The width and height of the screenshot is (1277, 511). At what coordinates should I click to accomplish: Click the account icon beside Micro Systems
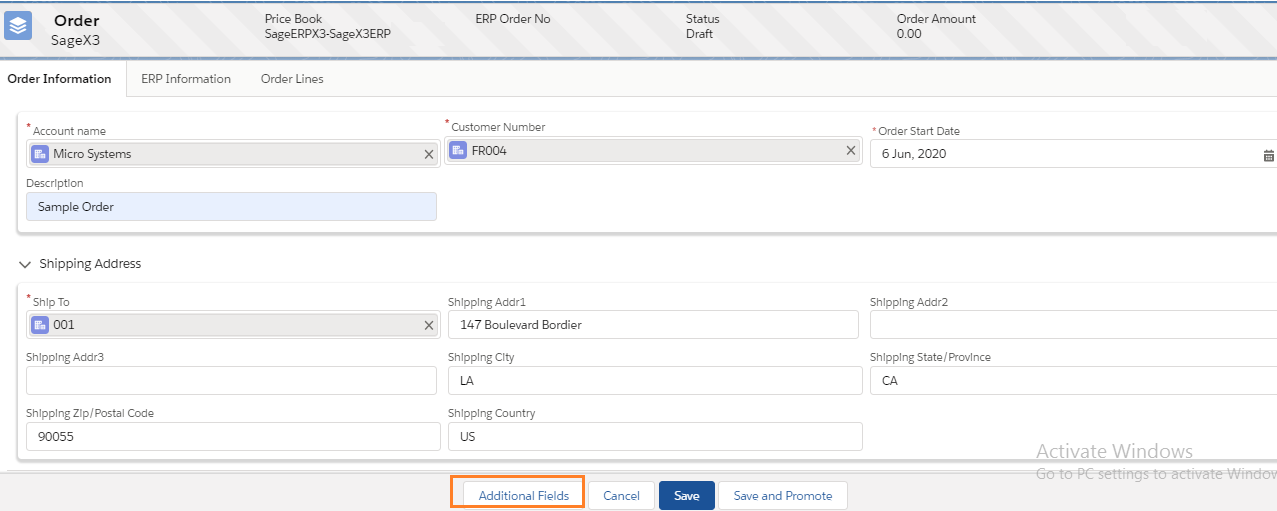pyautogui.click(x=40, y=154)
